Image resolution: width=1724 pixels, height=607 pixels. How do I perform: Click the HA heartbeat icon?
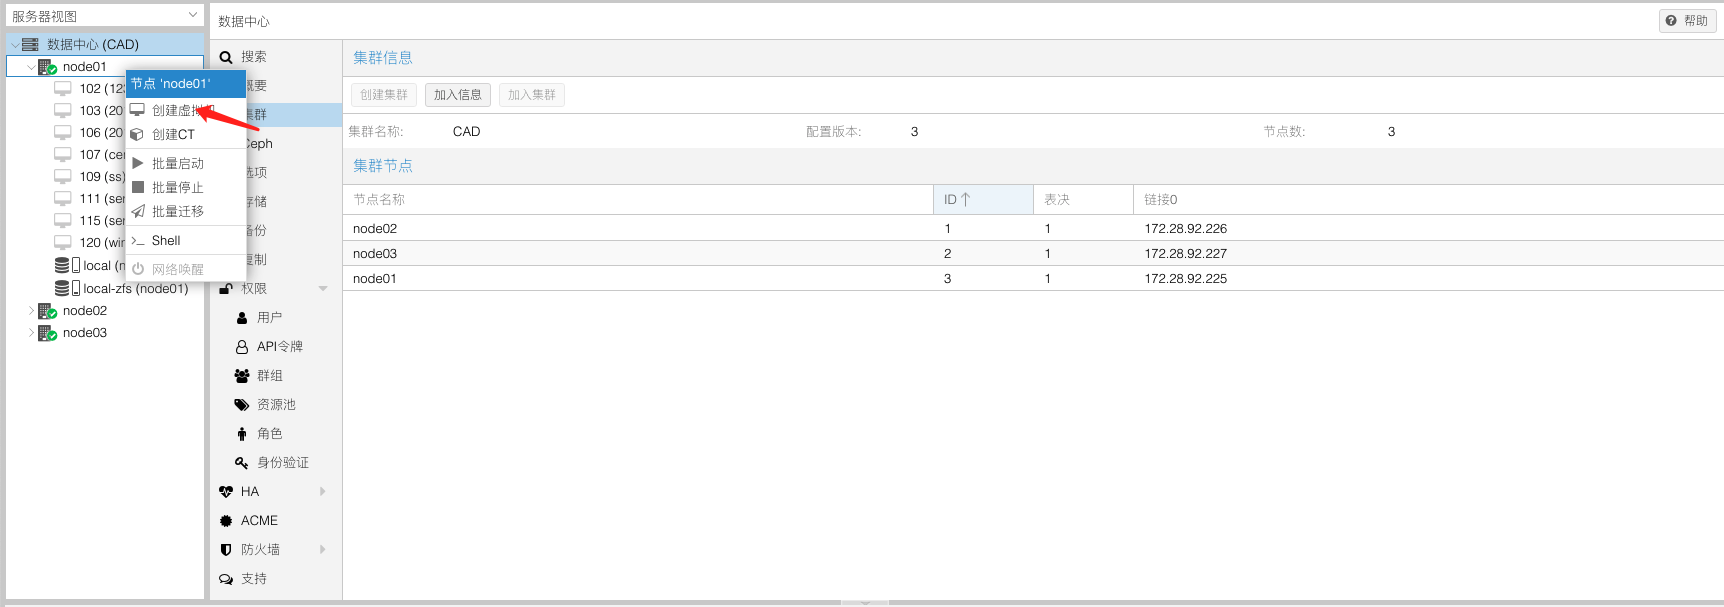[x=226, y=492]
